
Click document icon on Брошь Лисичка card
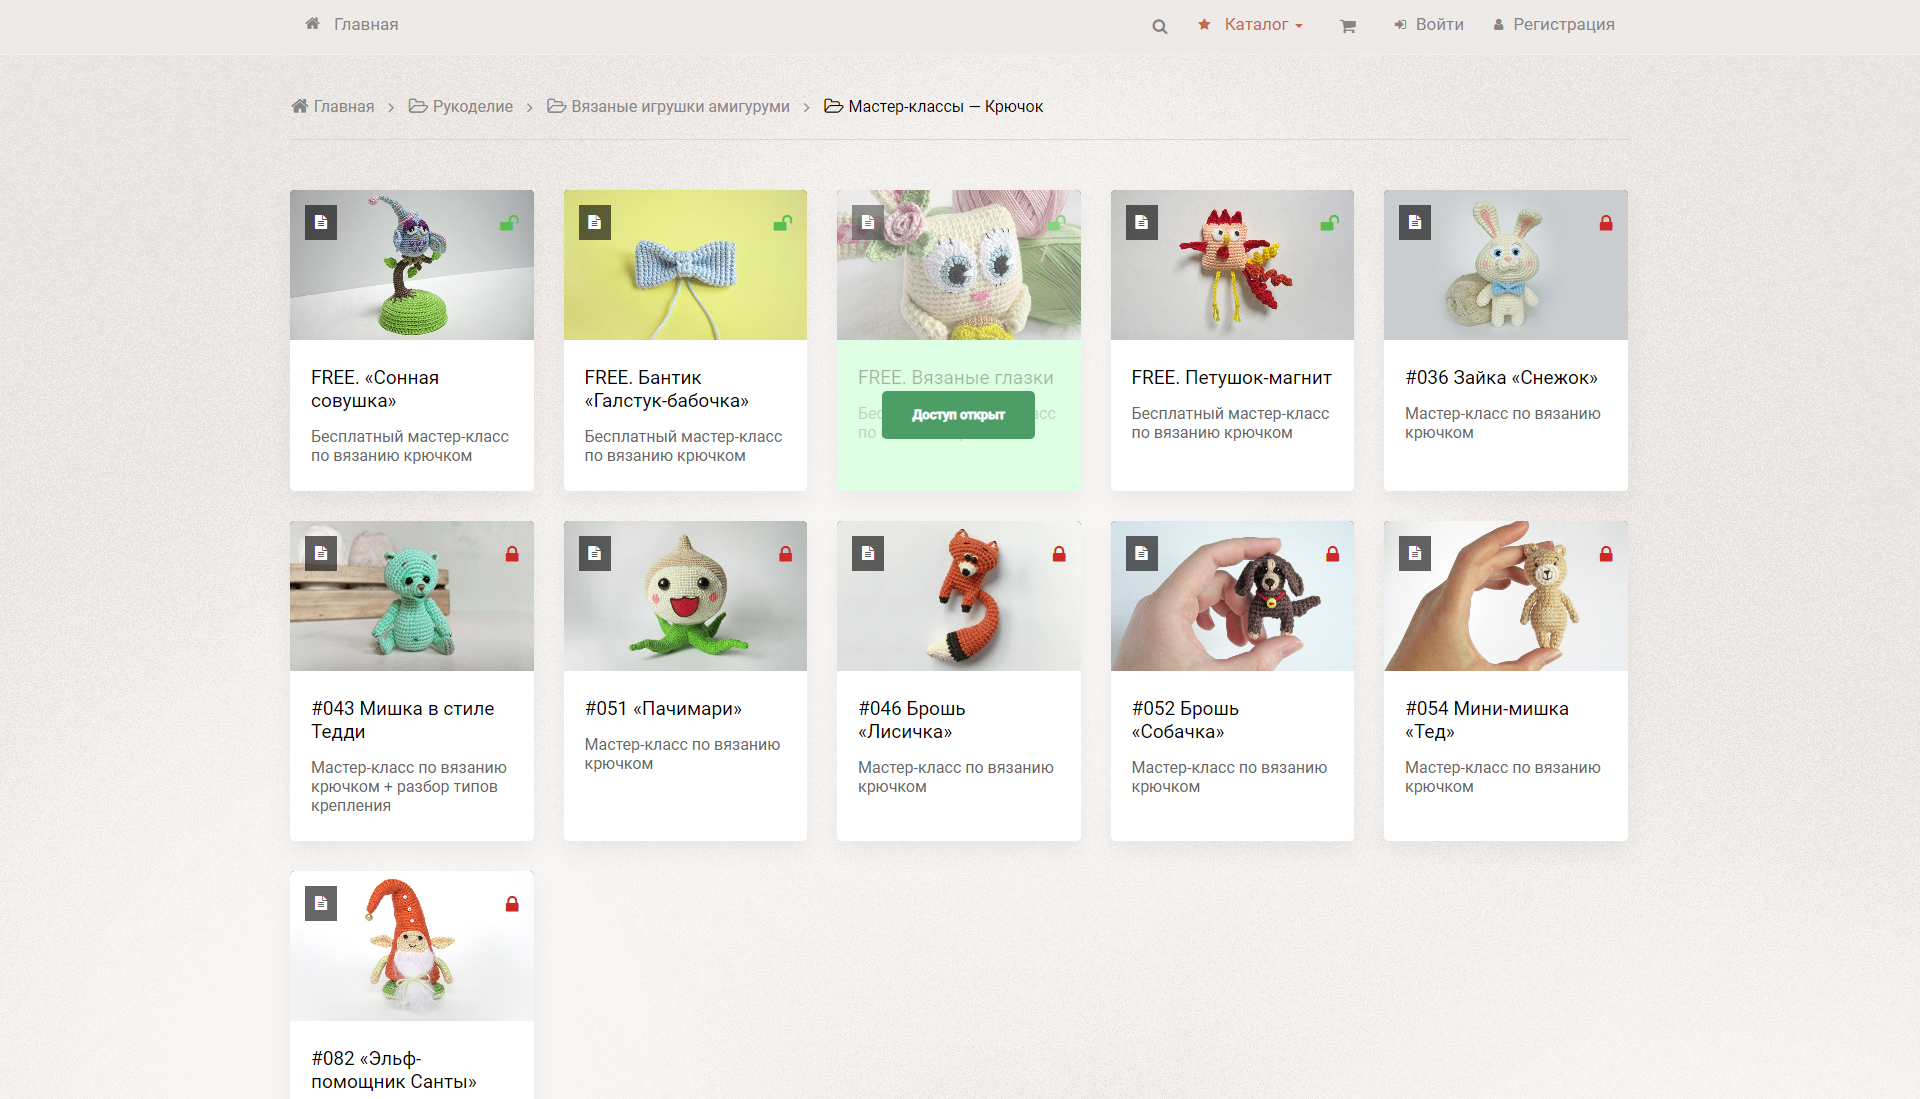pos(868,554)
